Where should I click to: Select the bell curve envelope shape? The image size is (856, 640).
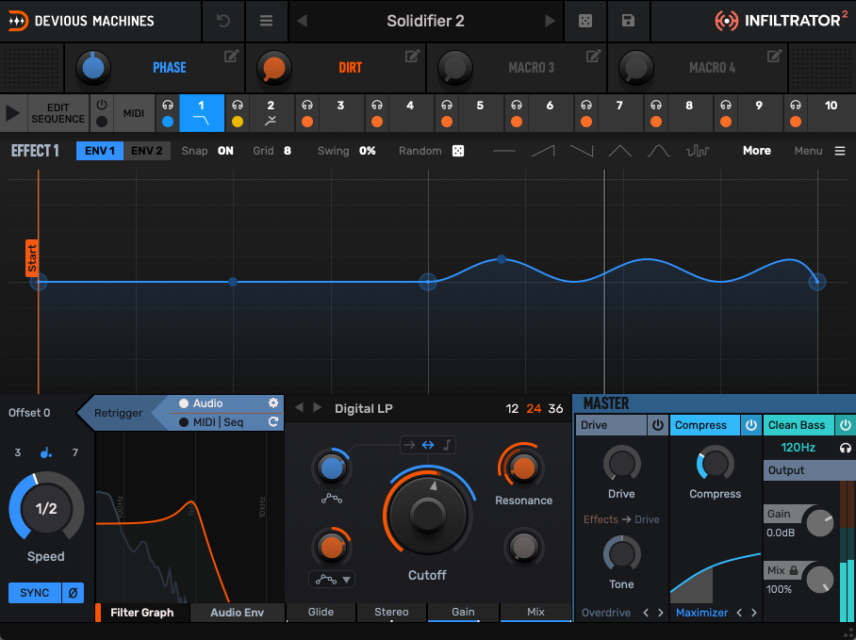659,151
